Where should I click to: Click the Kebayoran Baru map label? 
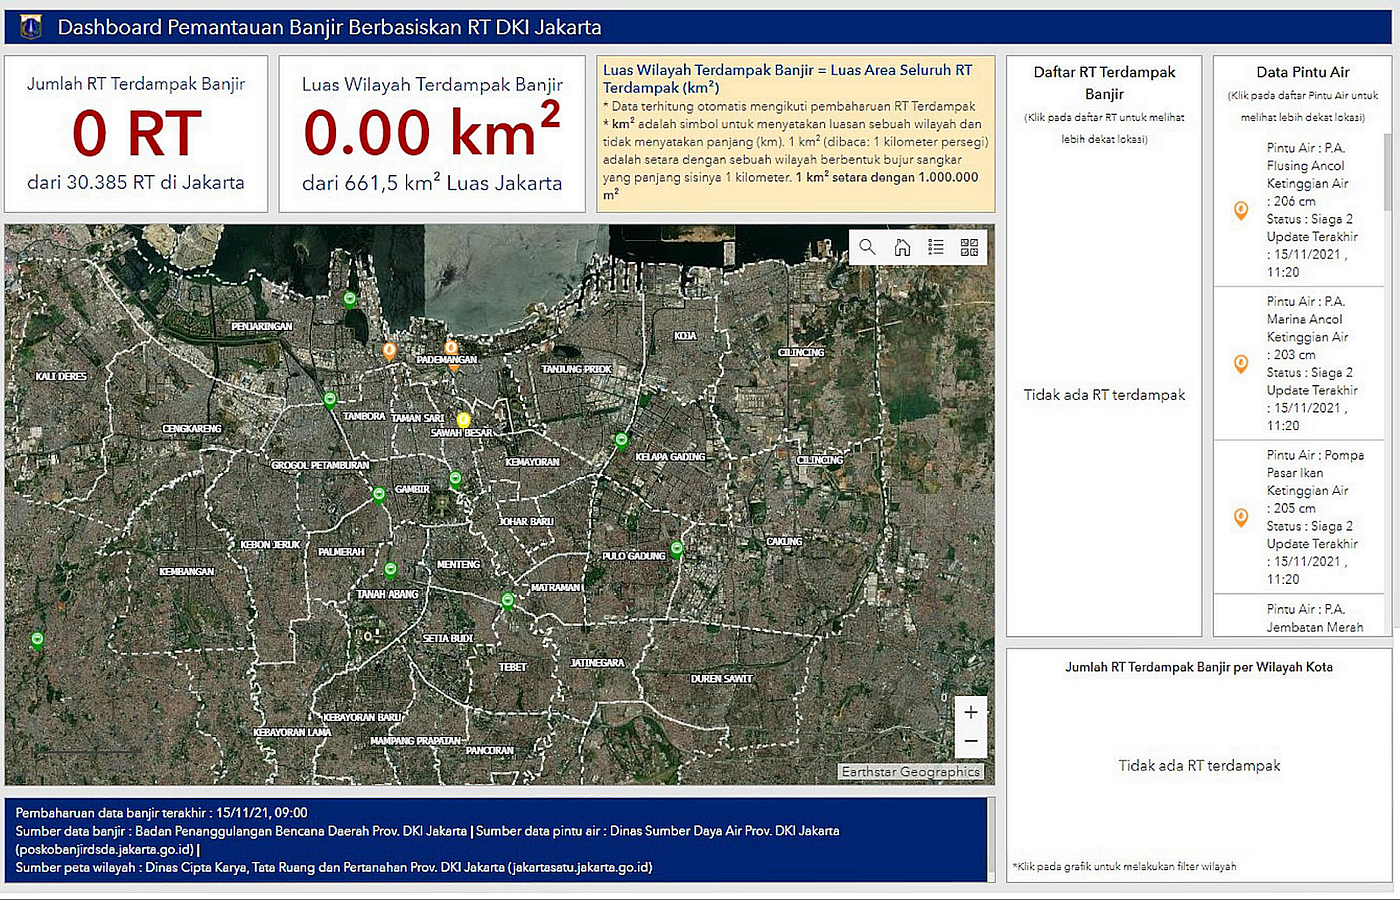362,717
